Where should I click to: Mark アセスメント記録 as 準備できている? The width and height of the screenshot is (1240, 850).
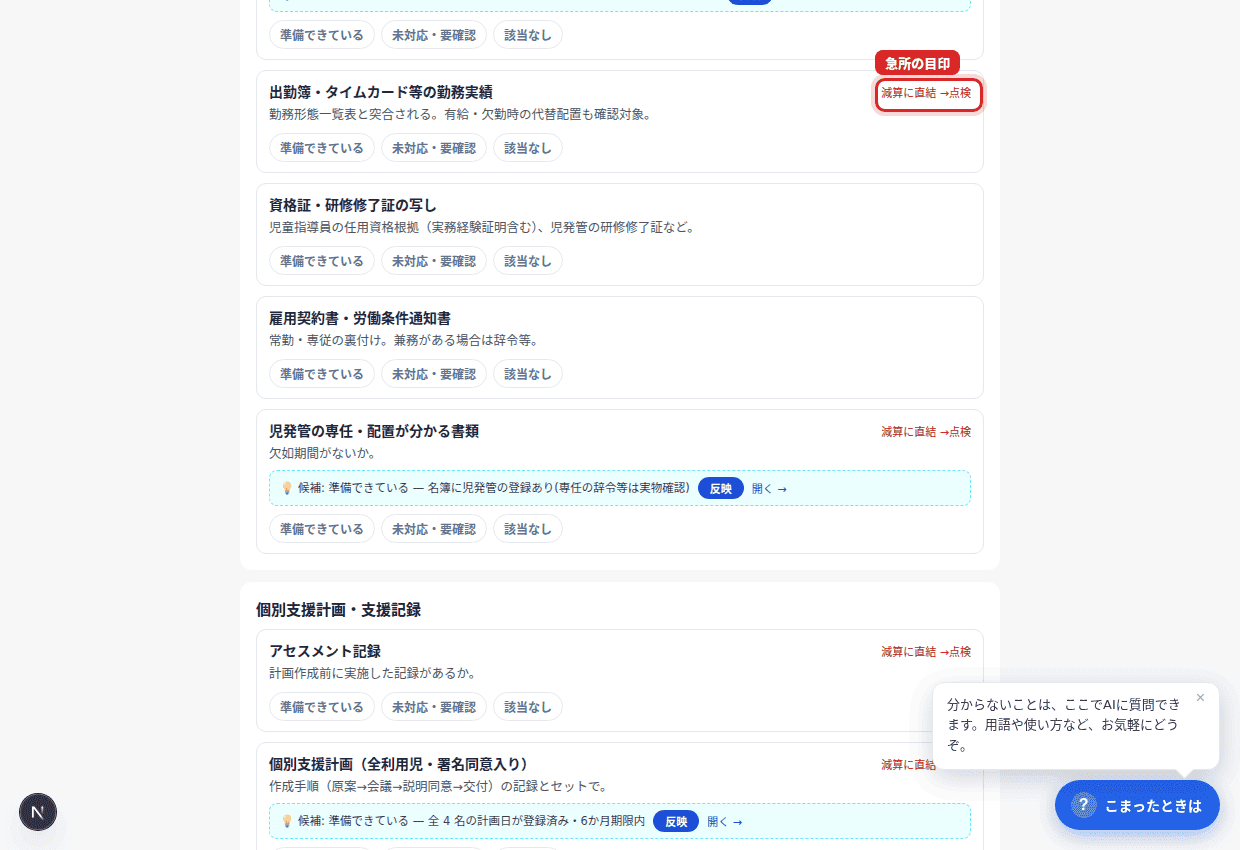click(322, 707)
